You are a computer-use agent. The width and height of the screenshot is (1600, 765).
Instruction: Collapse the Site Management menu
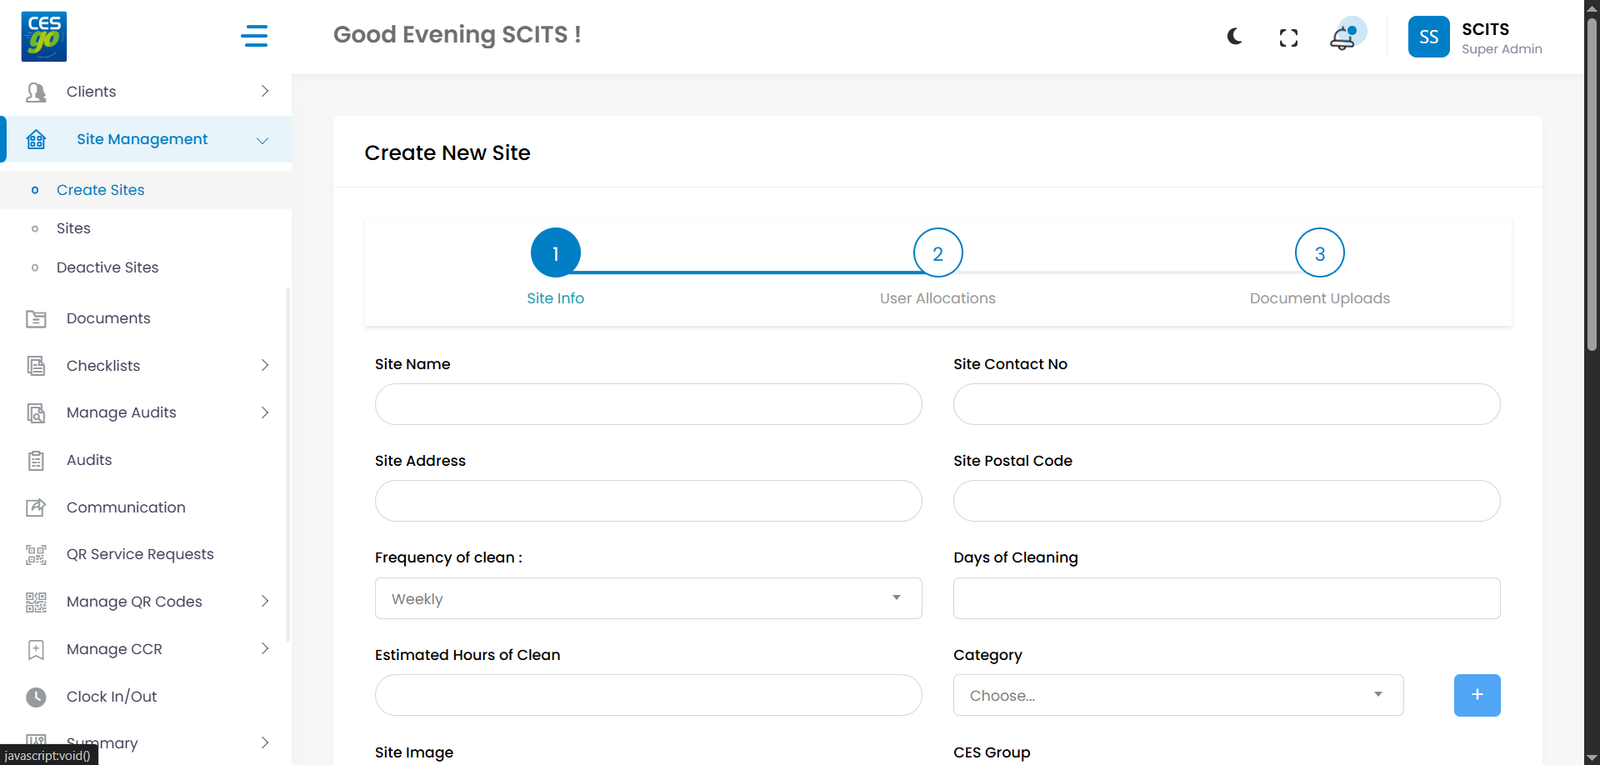pyautogui.click(x=262, y=140)
